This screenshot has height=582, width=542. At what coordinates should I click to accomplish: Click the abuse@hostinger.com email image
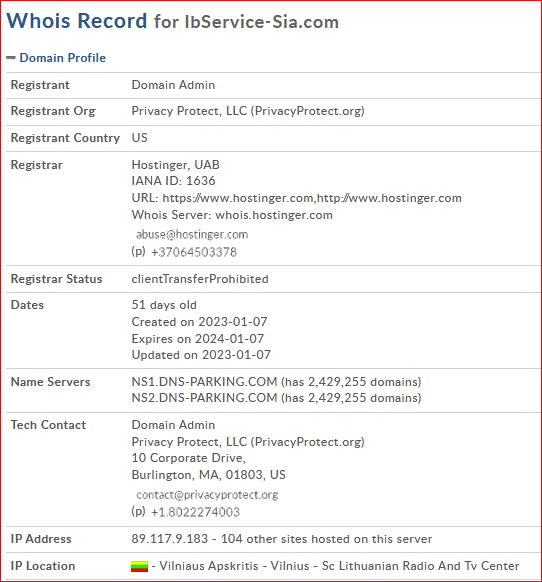click(192, 235)
